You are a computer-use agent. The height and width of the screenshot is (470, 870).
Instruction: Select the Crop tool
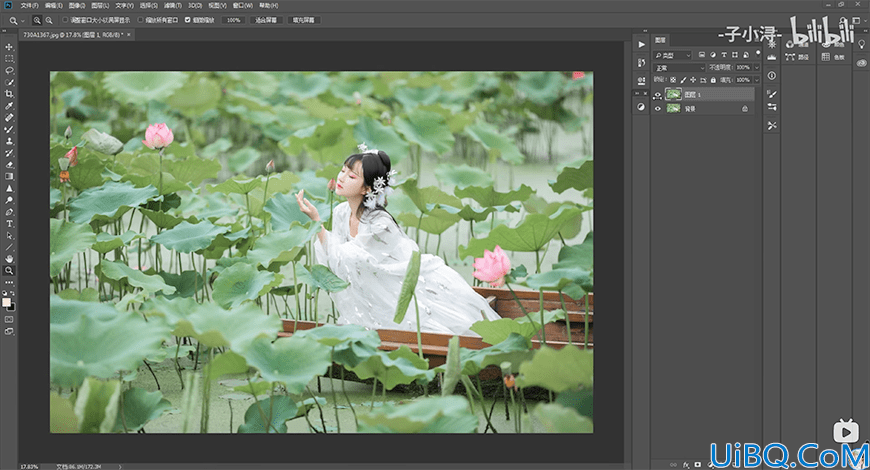(x=9, y=94)
